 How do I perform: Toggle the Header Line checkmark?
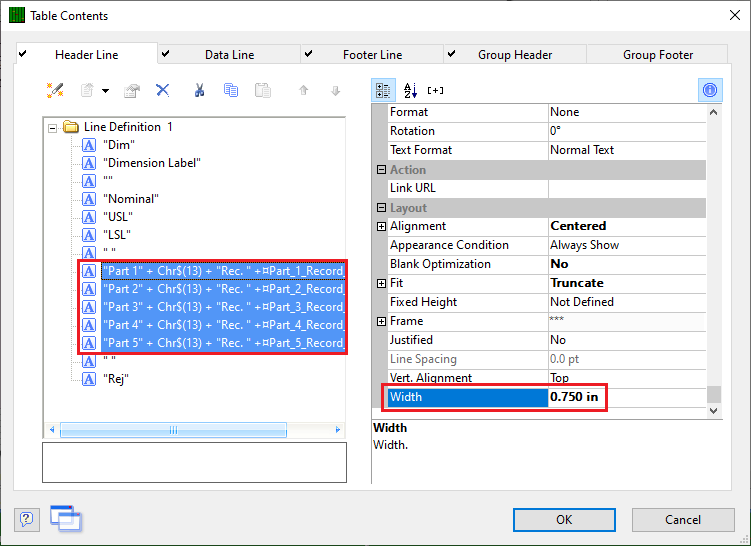[23, 54]
